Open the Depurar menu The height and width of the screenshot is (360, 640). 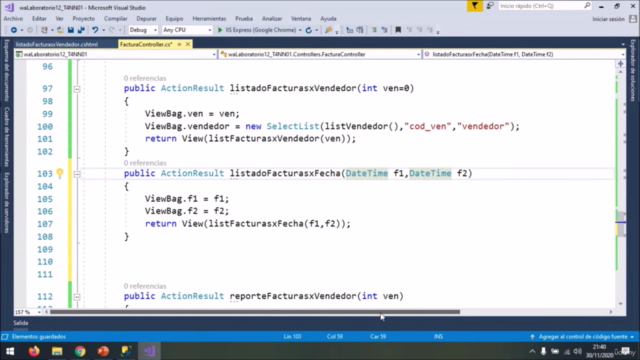[147, 19]
